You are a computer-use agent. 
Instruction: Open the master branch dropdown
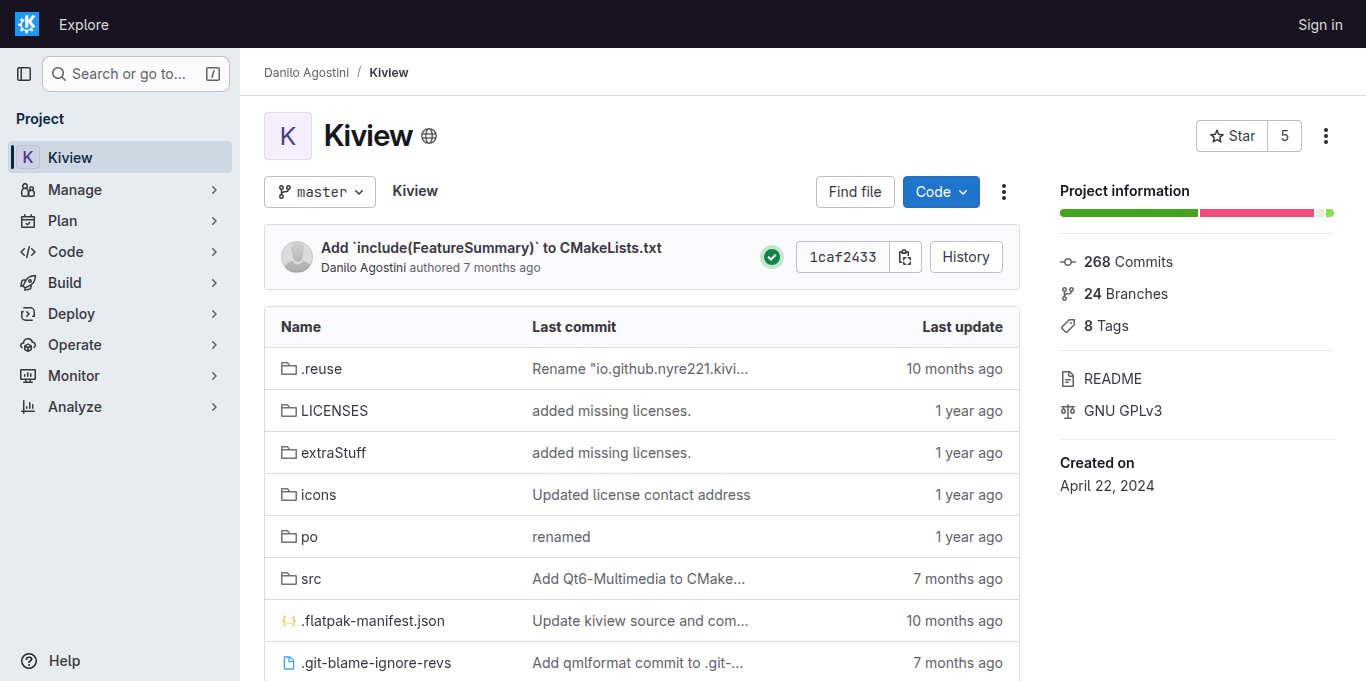pos(320,192)
